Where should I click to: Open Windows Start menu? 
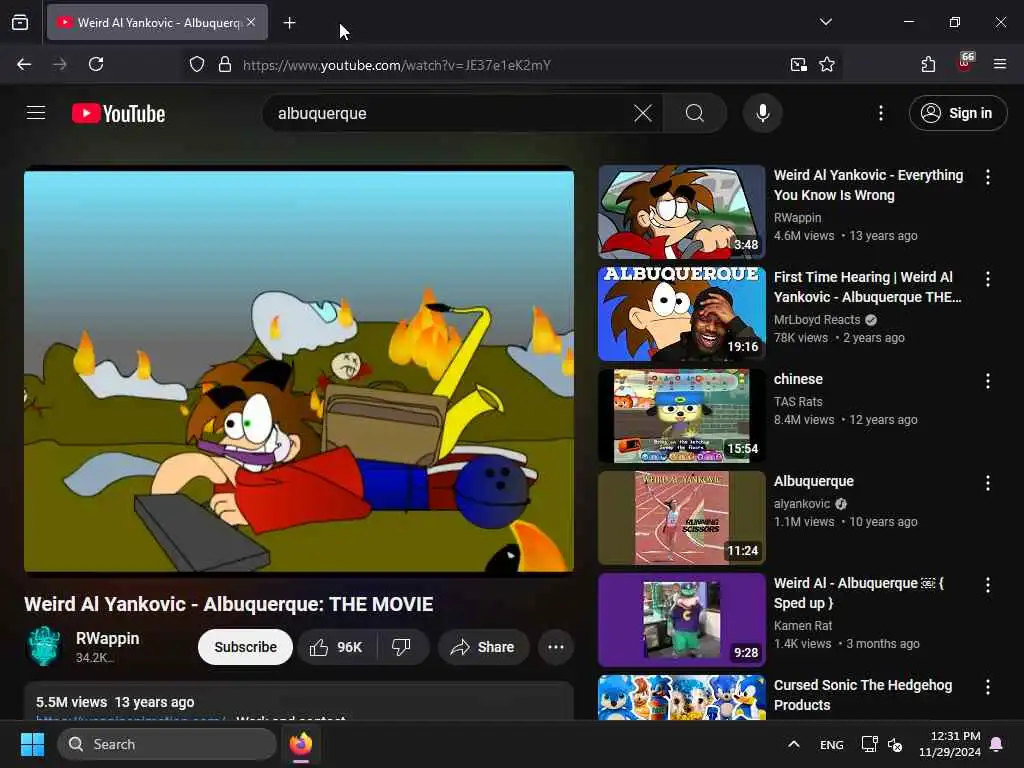coord(32,744)
